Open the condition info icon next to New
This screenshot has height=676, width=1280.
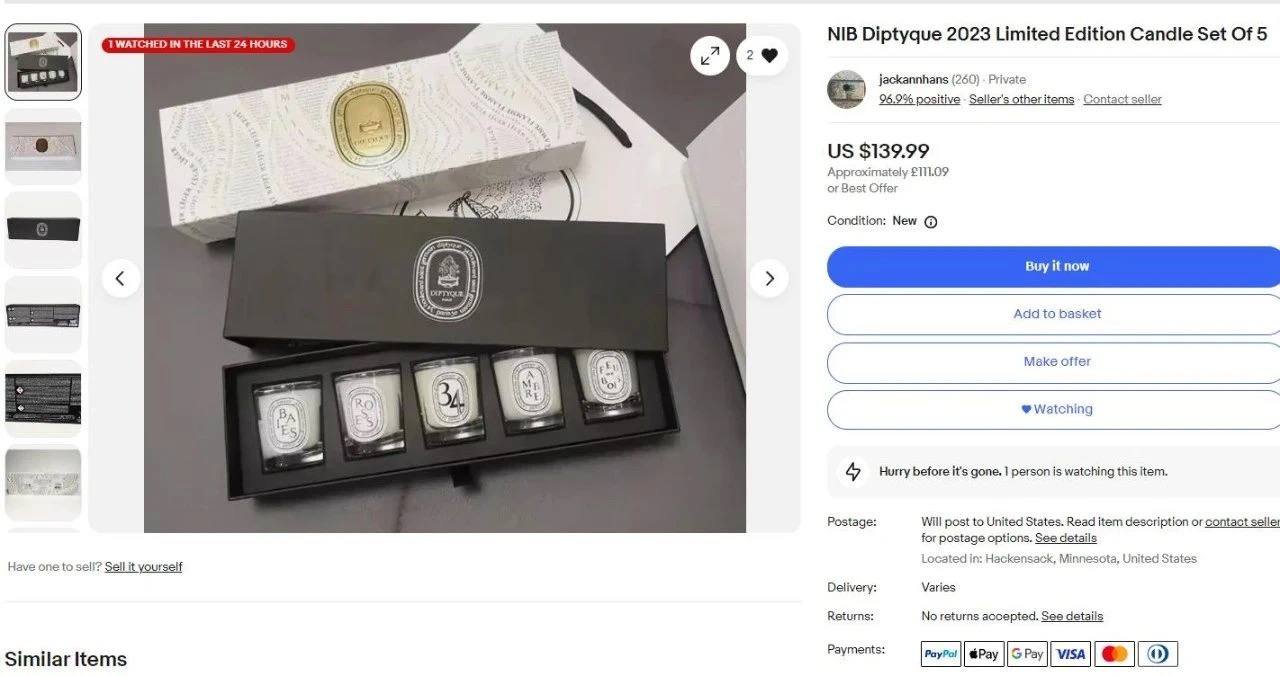point(931,222)
